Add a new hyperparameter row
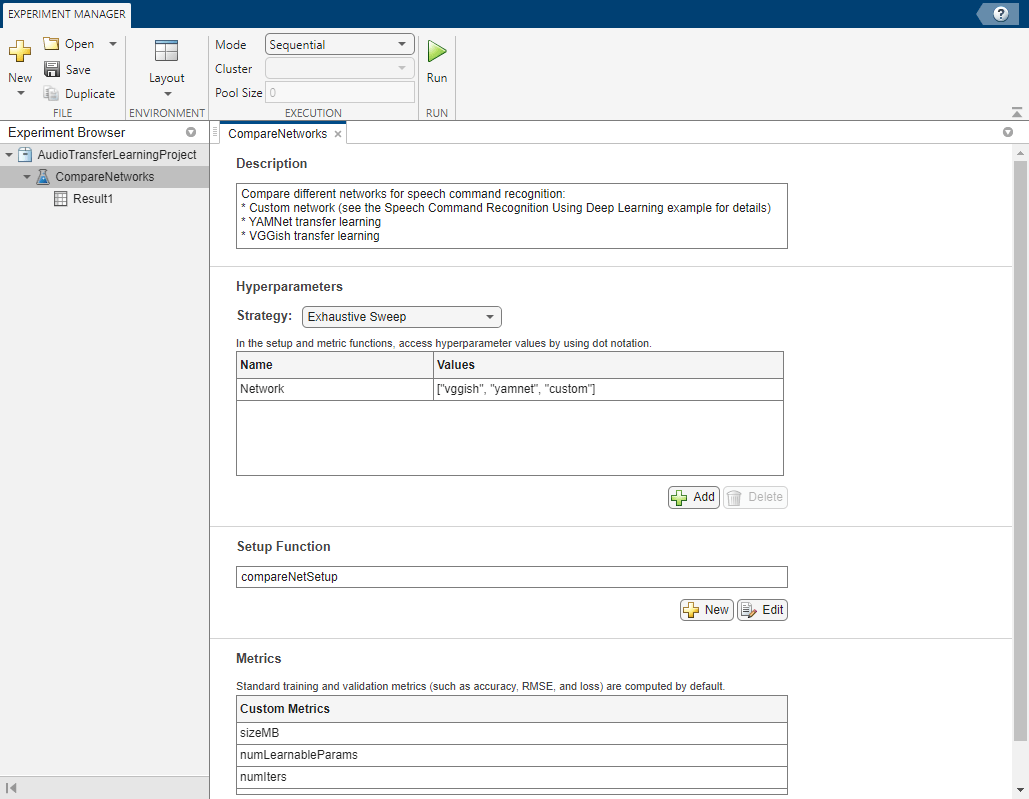Image resolution: width=1029 pixels, height=799 pixels. [x=694, y=497]
